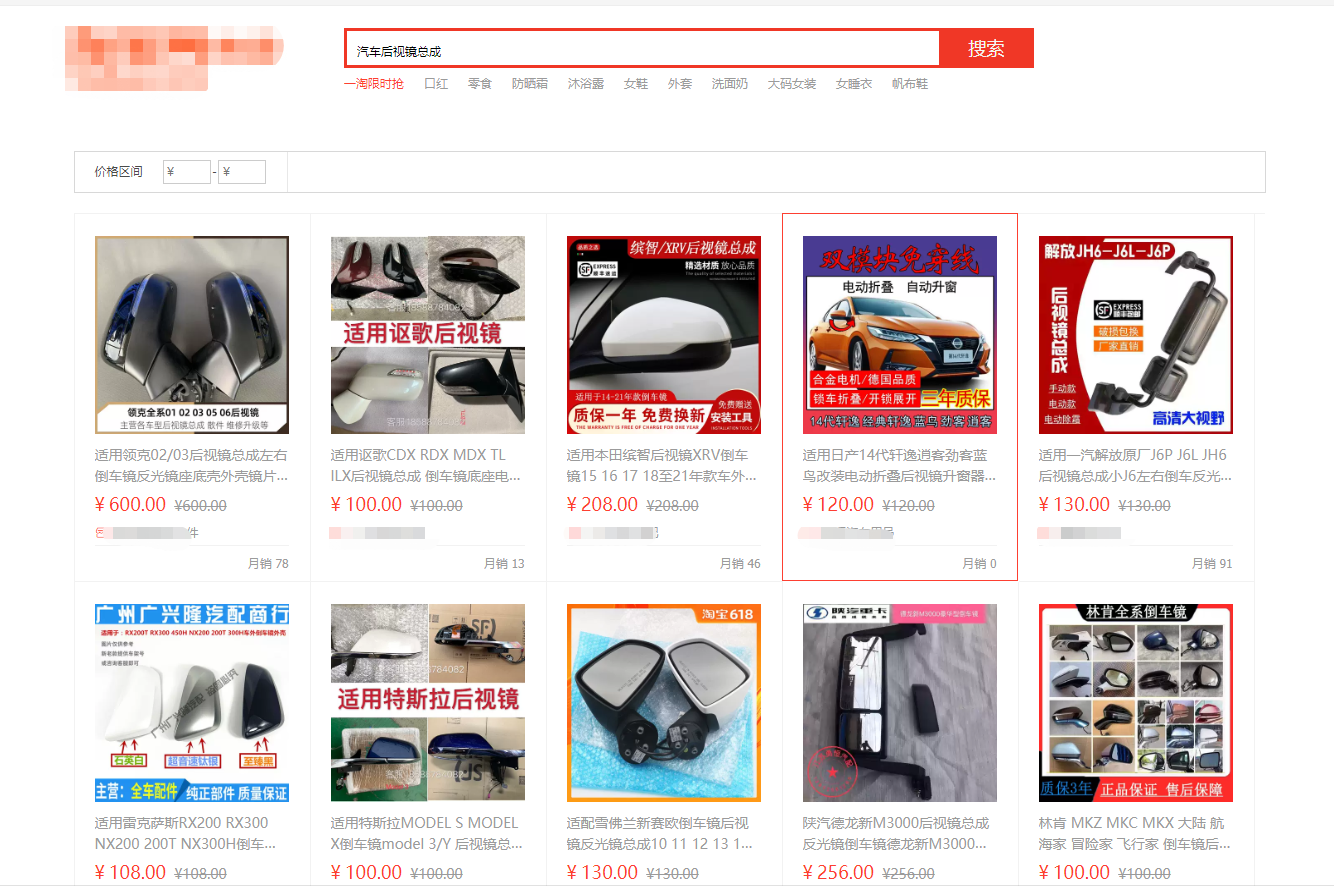Click the red 搜索 search button
This screenshot has height=886, width=1334.
tap(986, 49)
